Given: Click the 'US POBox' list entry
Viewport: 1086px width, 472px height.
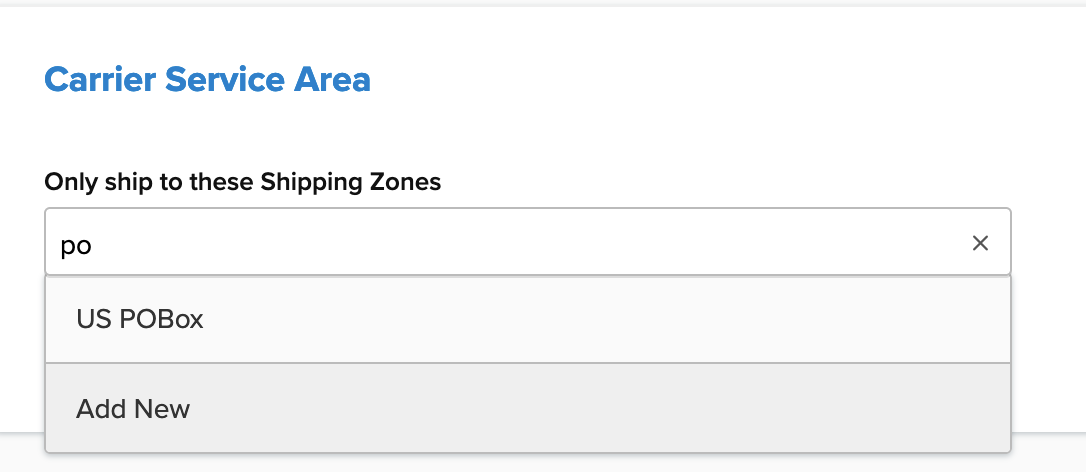Looking at the screenshot, I should coord(140,319).
